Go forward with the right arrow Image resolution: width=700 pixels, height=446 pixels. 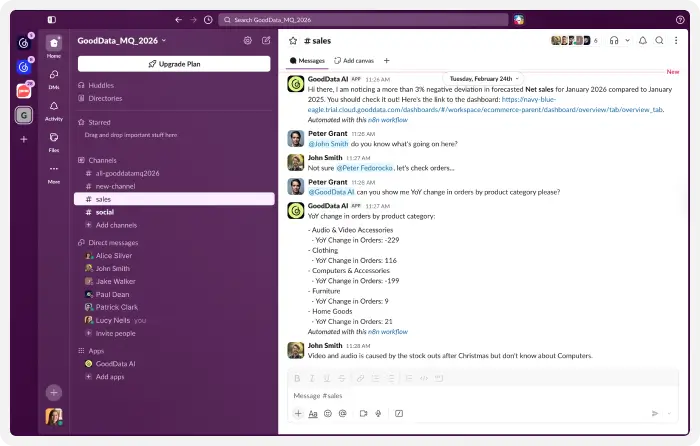193,20
